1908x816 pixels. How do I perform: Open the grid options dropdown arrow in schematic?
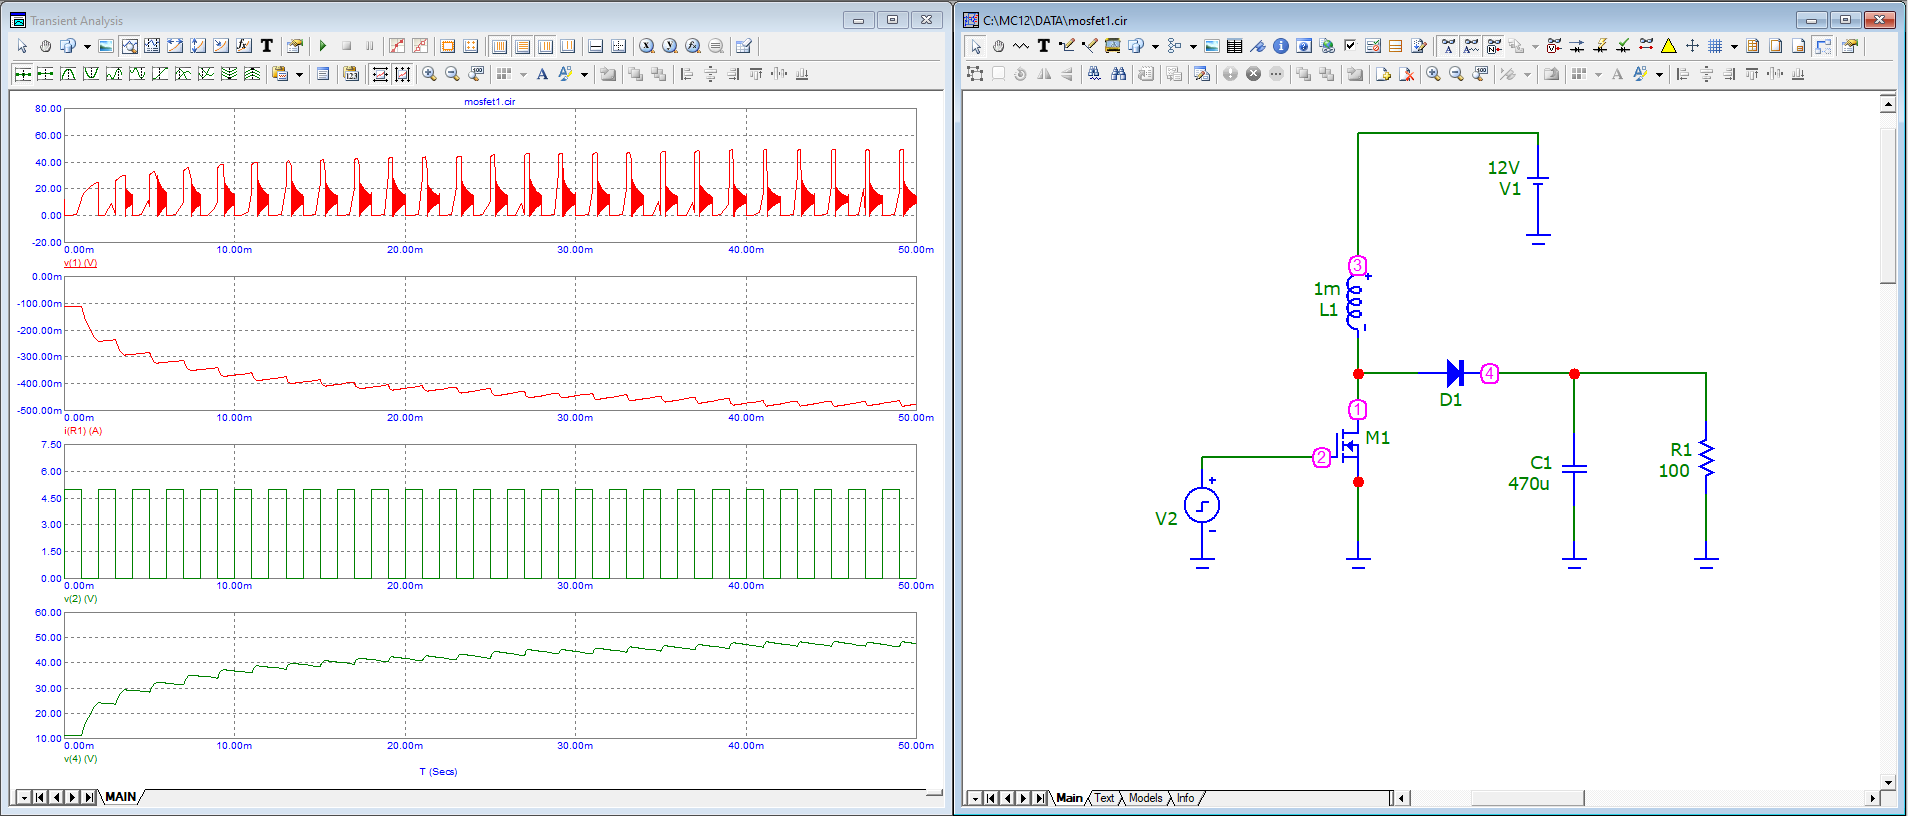[1734, 46]
